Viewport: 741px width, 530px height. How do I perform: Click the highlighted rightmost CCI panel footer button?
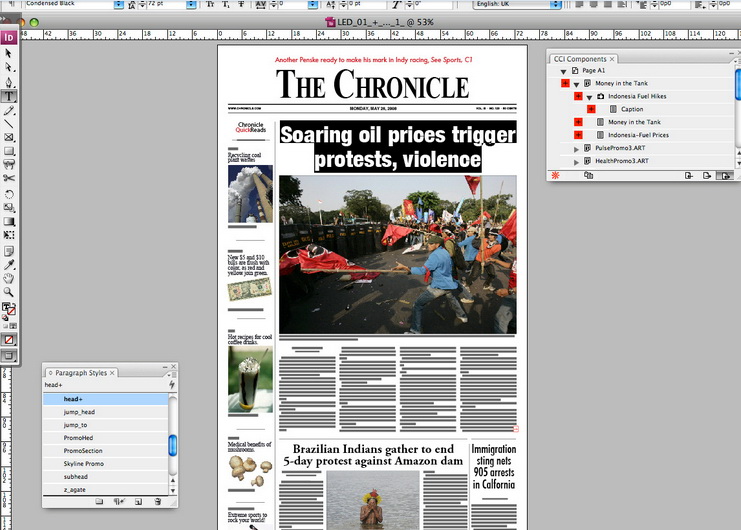(725, 176)
